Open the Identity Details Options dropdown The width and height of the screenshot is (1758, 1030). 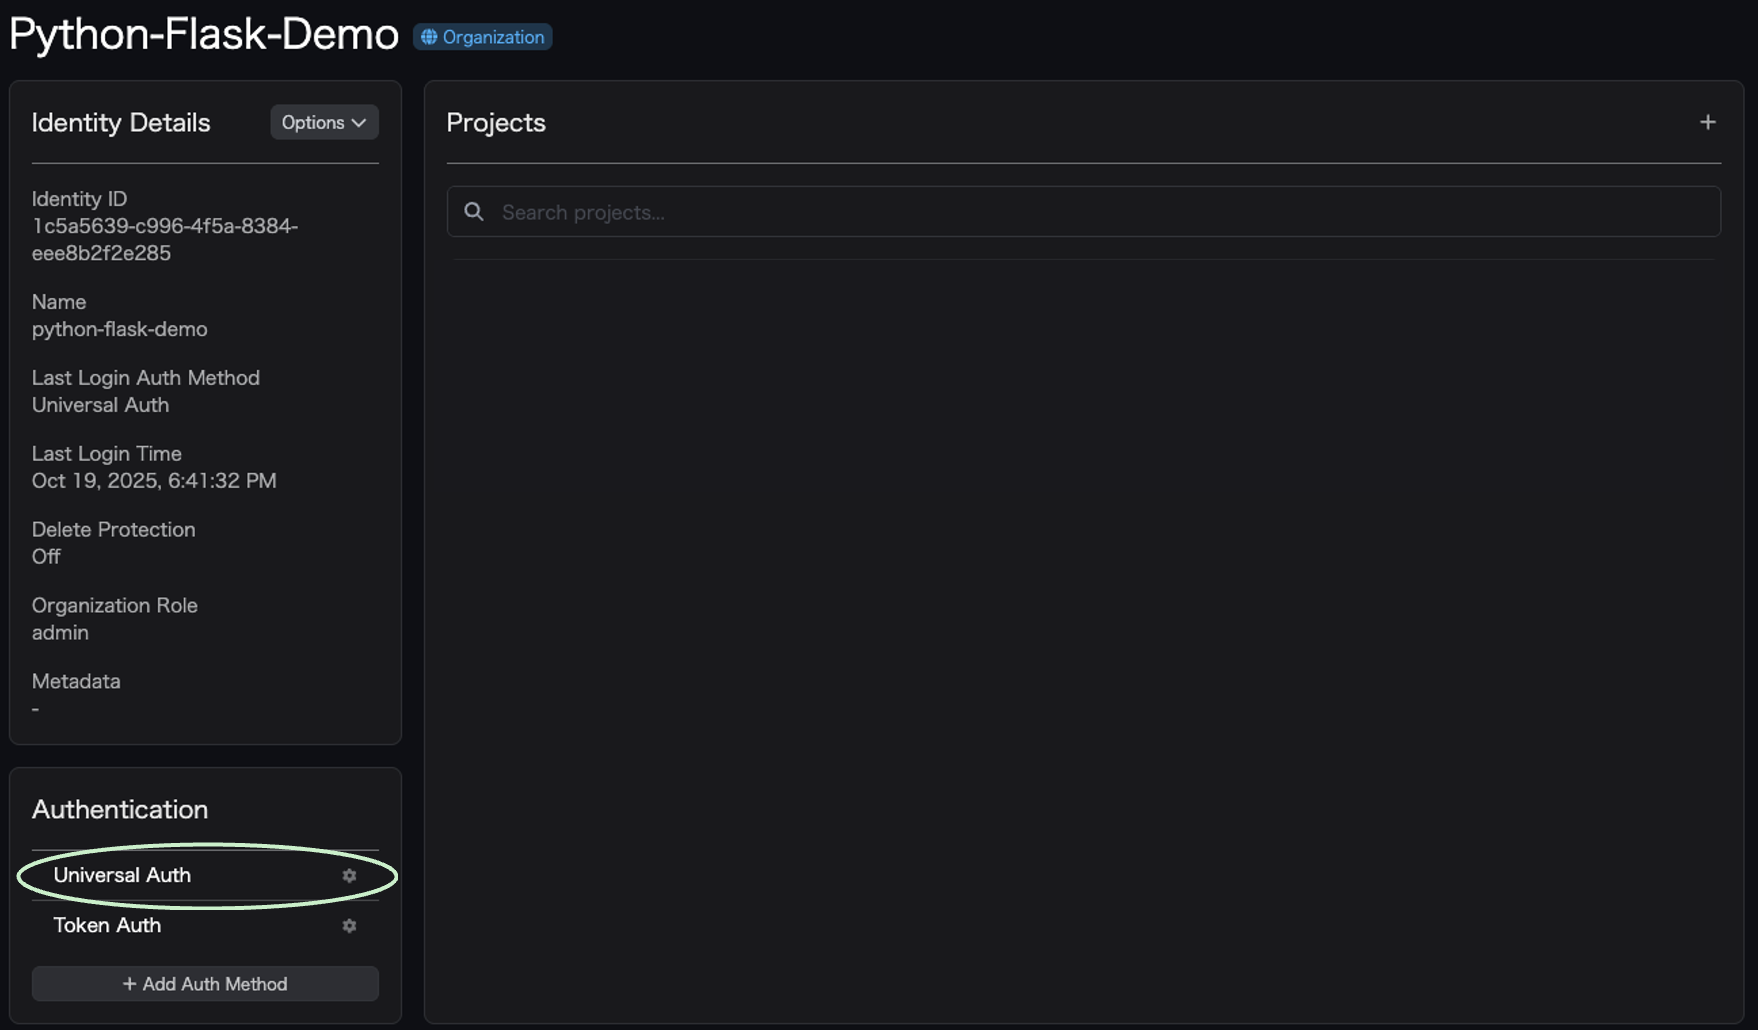tap(324, 122)
